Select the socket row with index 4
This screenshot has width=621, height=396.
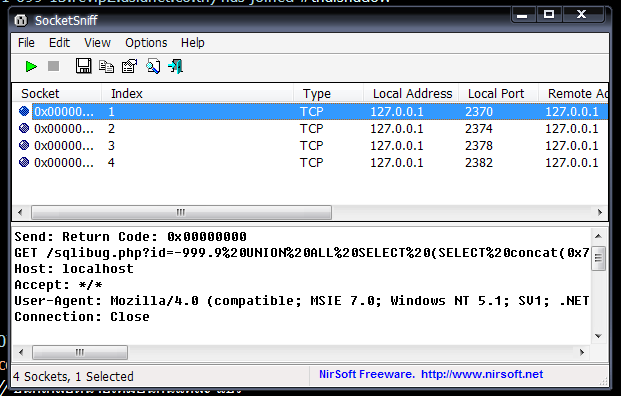[x=310, y=163]
